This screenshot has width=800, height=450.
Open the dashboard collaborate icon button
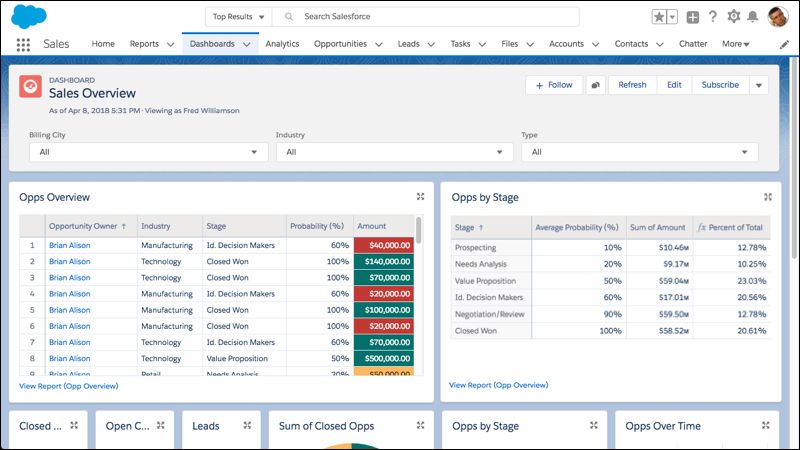click(x=595, y=85)
